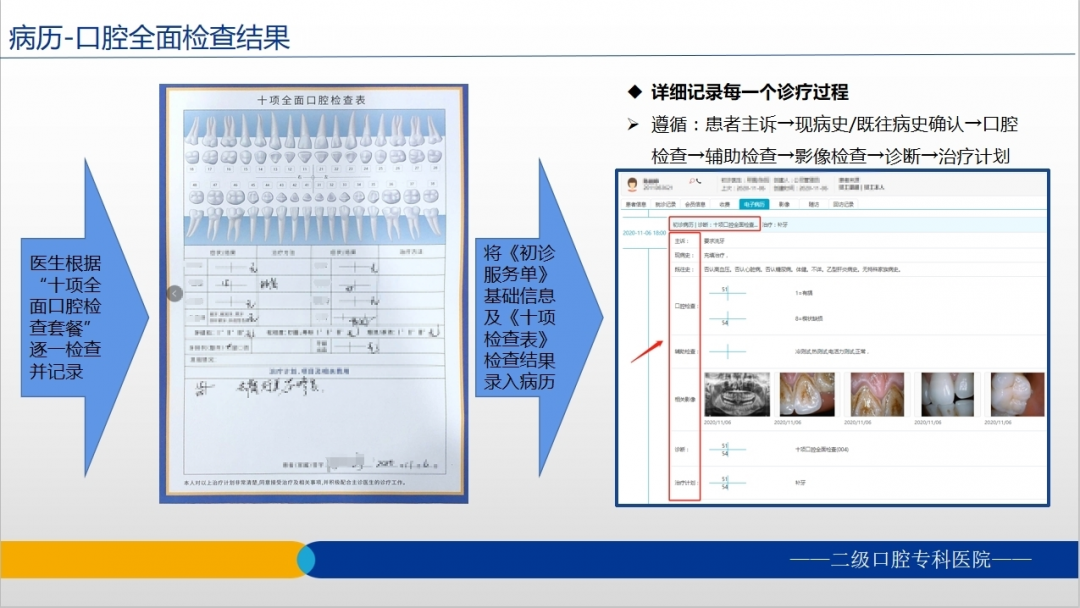The image size is (1080, 608).
Task: Open the second caries photo dated 2020/11/06
Action: [805, 392]
